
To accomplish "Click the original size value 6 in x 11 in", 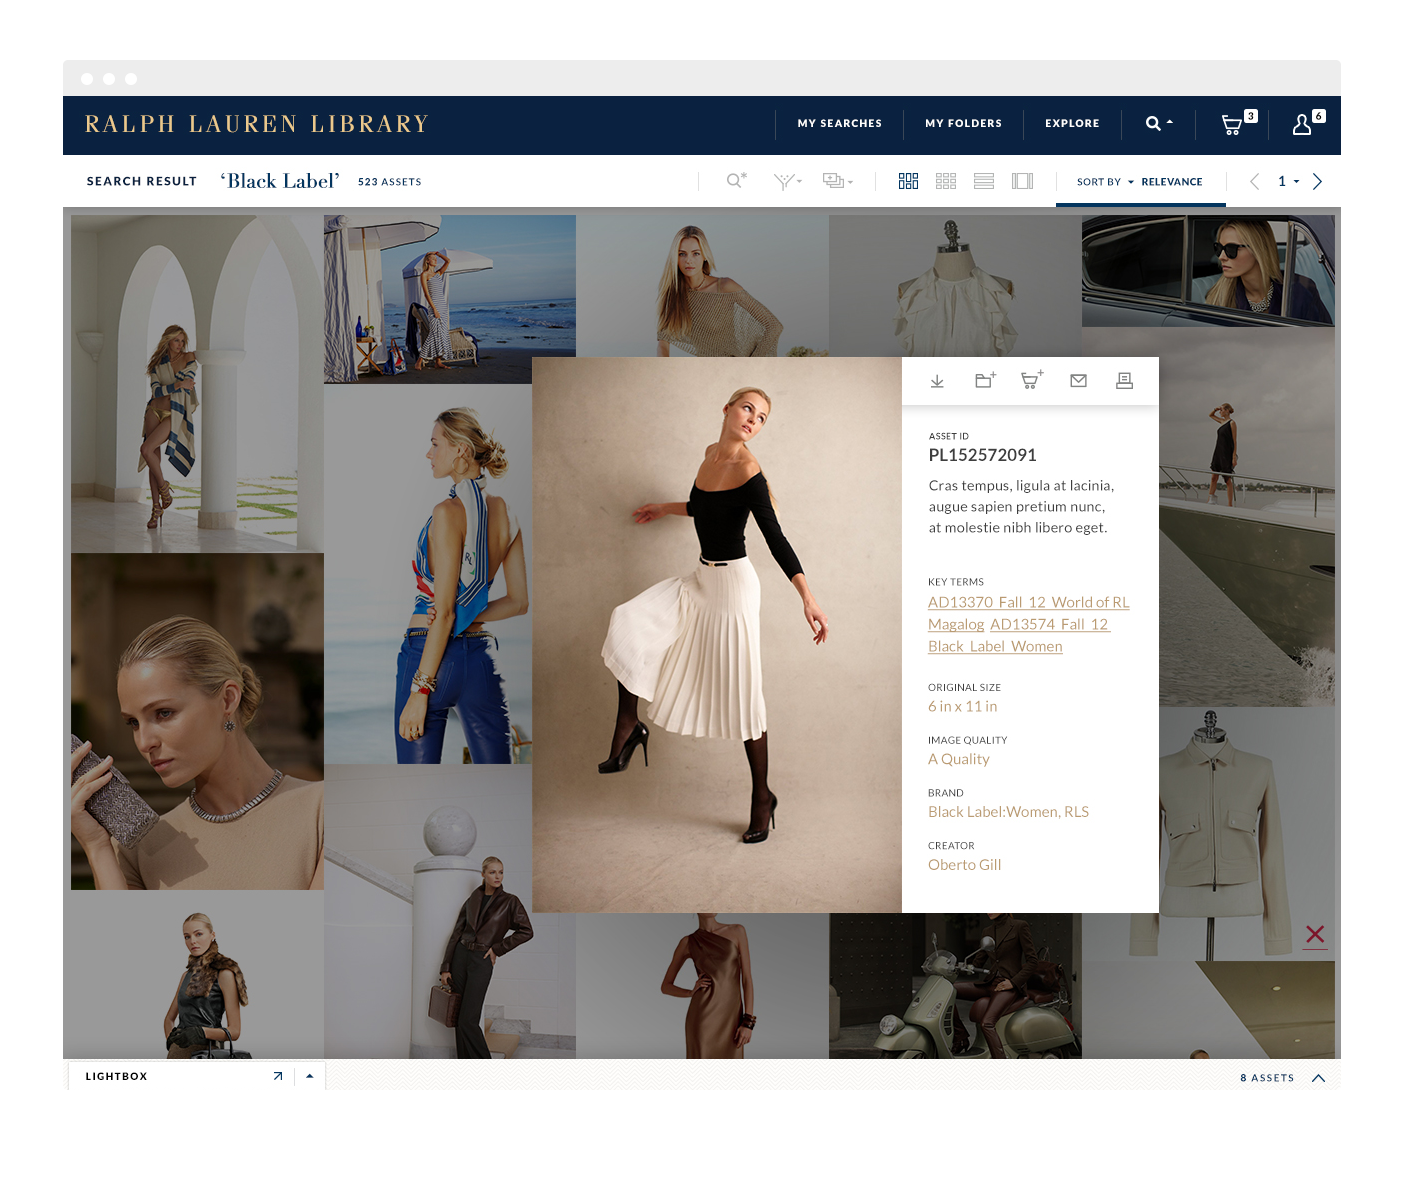I will [962, 706].
